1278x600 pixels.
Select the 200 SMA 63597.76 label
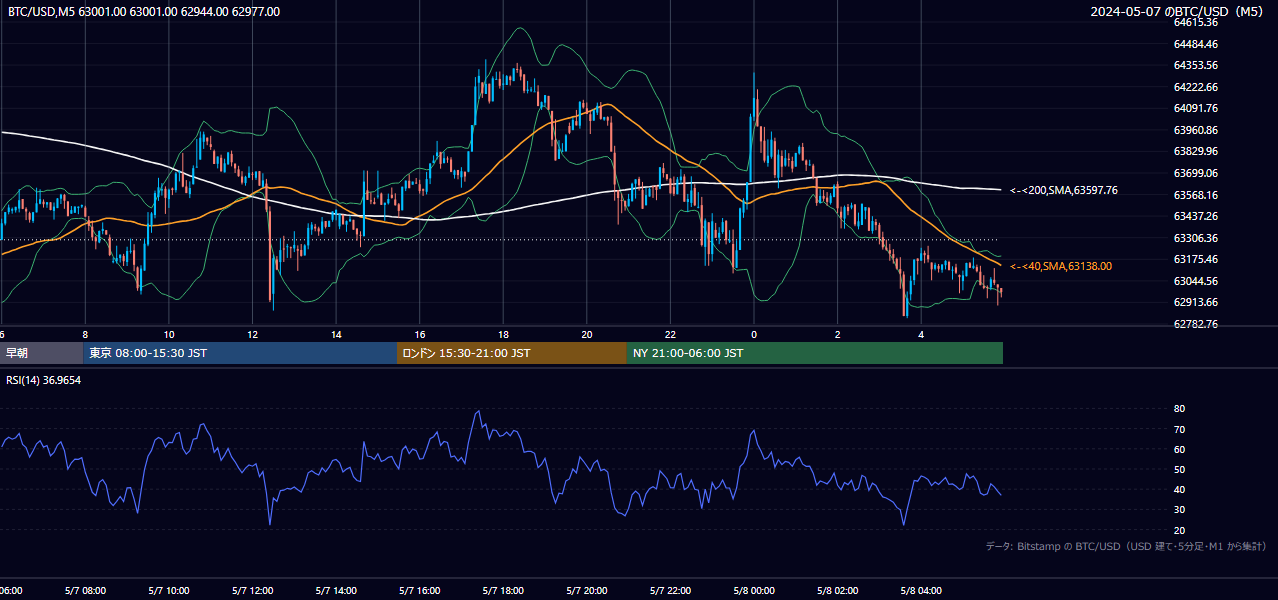tap(1064, 190)
